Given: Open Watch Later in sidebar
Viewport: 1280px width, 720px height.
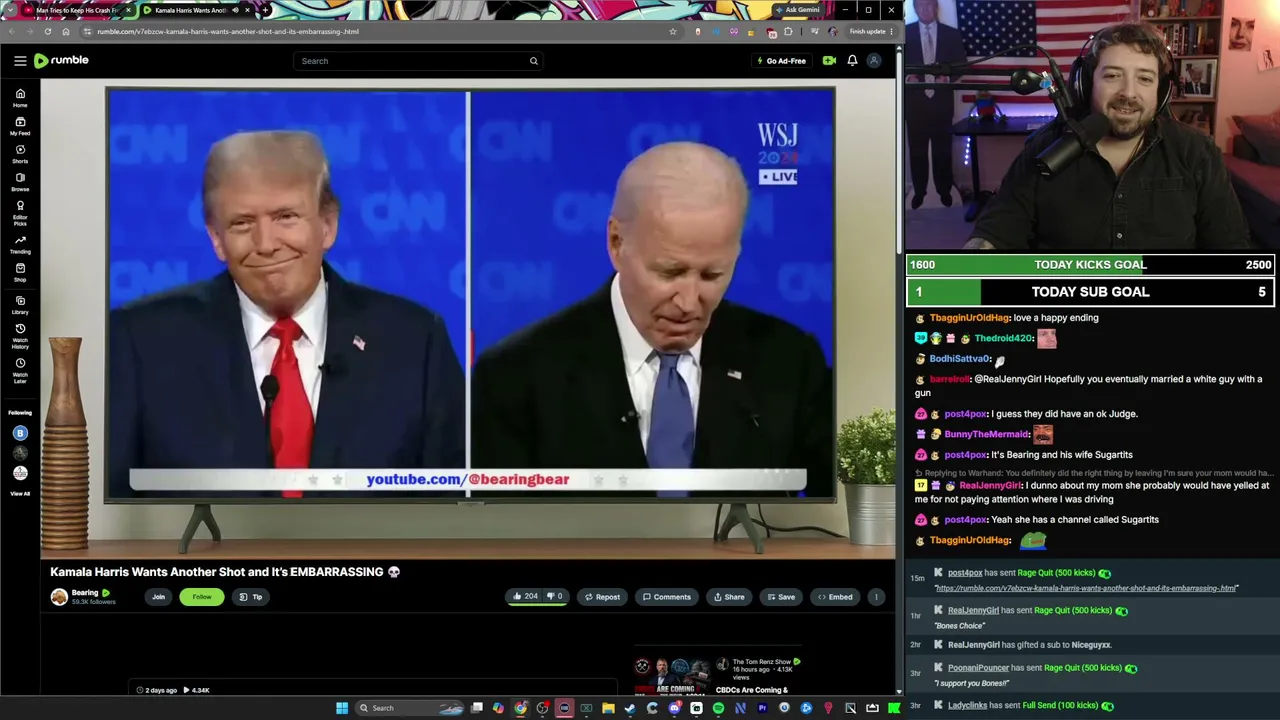Looking at the screenshot, I should pyautogui.click(x=20, y=371).
